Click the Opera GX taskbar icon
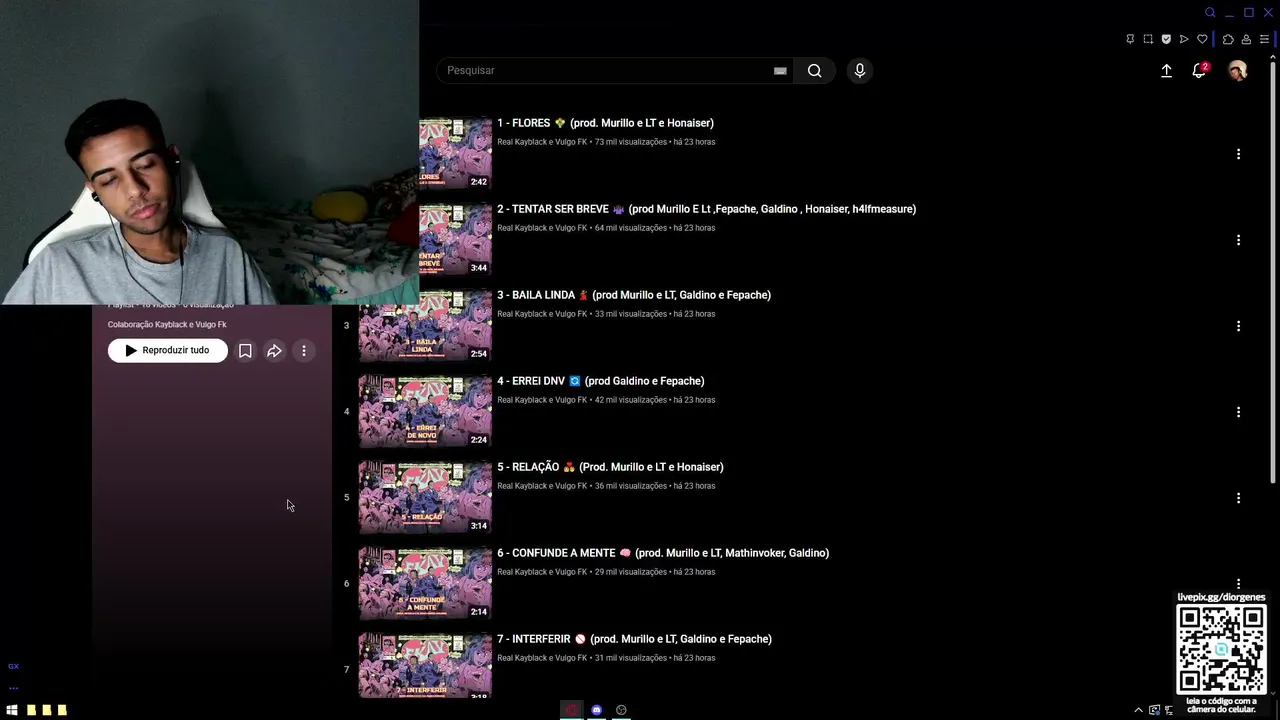 pos(571,710)
